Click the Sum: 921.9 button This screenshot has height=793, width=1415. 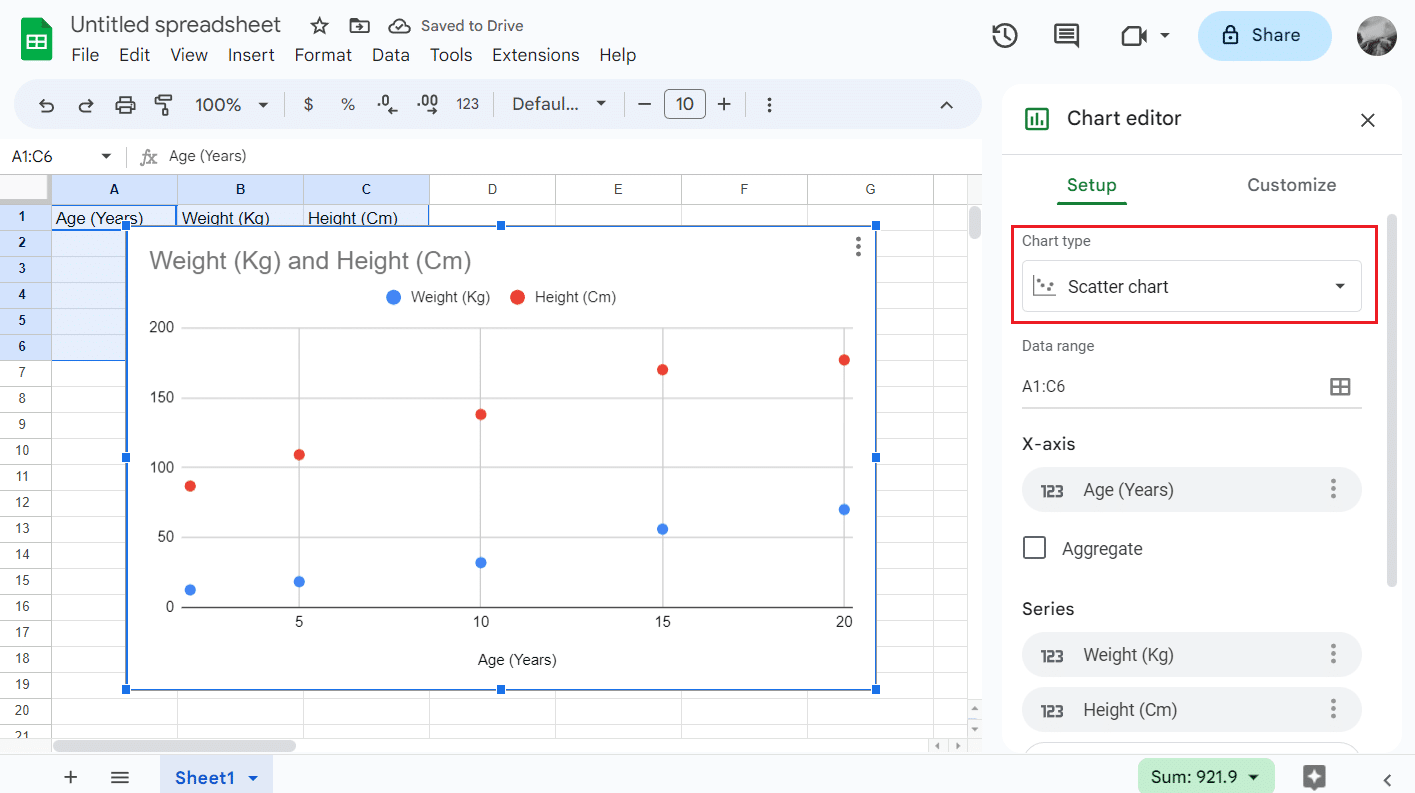click(x=1206, y=777)
